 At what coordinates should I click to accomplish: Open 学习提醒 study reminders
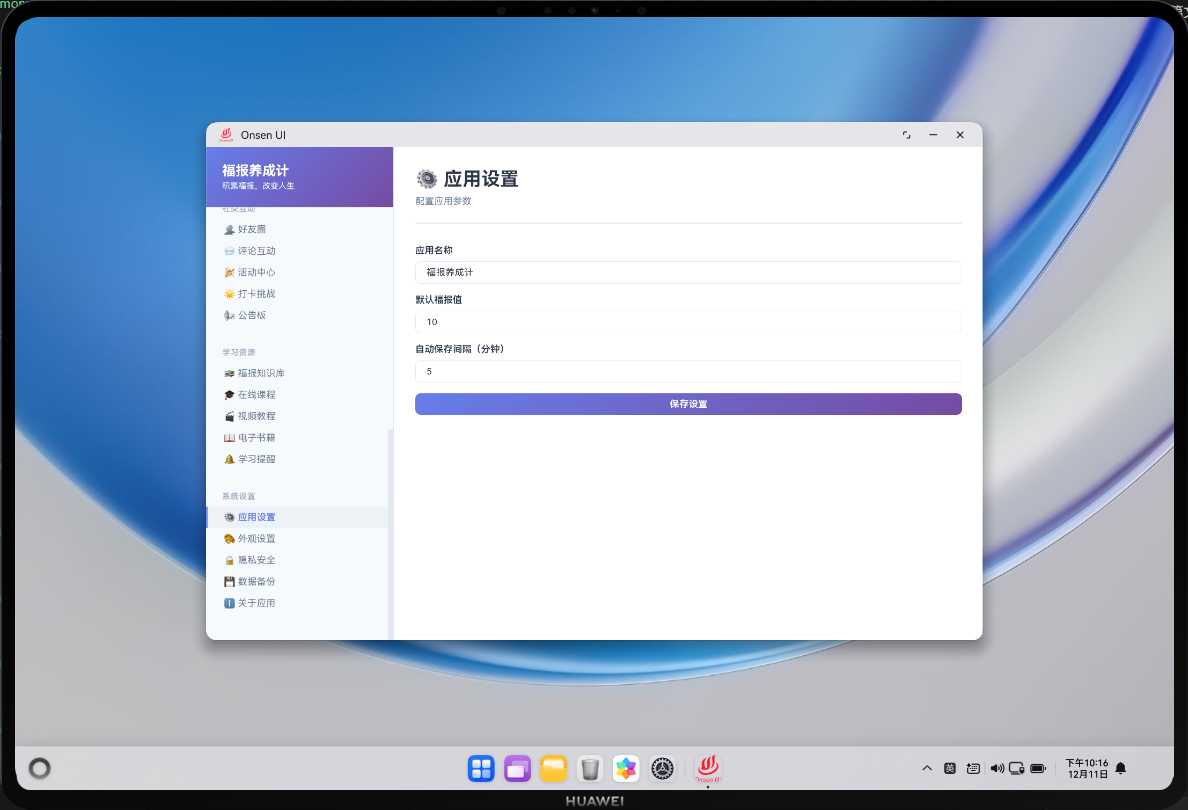tap(256, 458)
